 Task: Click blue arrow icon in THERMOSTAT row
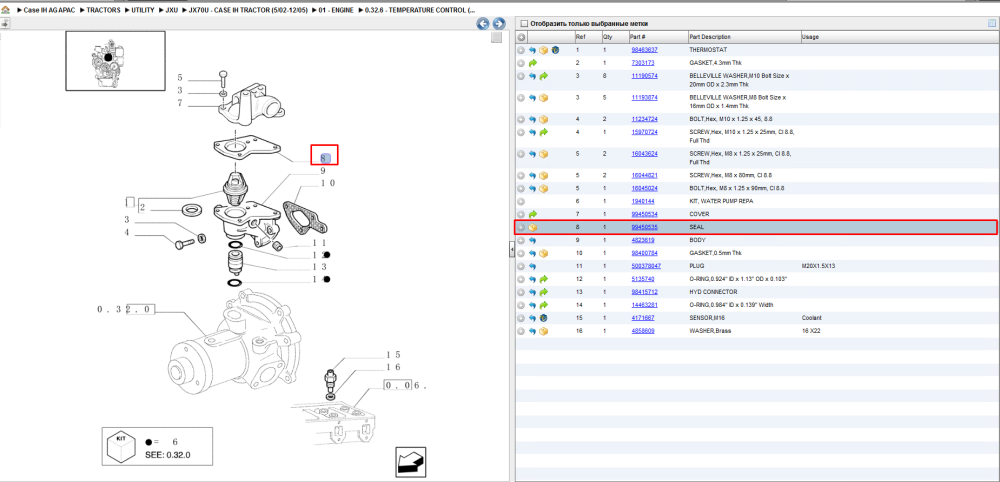tap(532, 50)
